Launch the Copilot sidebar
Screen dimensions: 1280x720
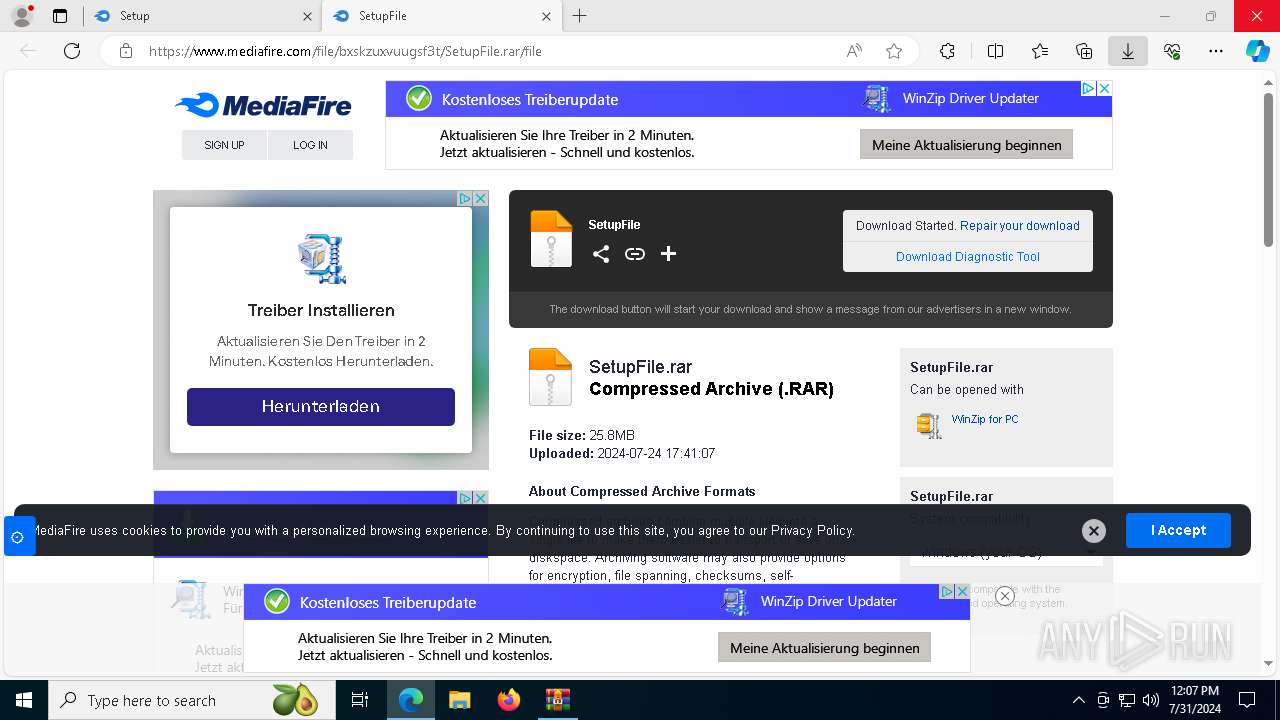1257,51
